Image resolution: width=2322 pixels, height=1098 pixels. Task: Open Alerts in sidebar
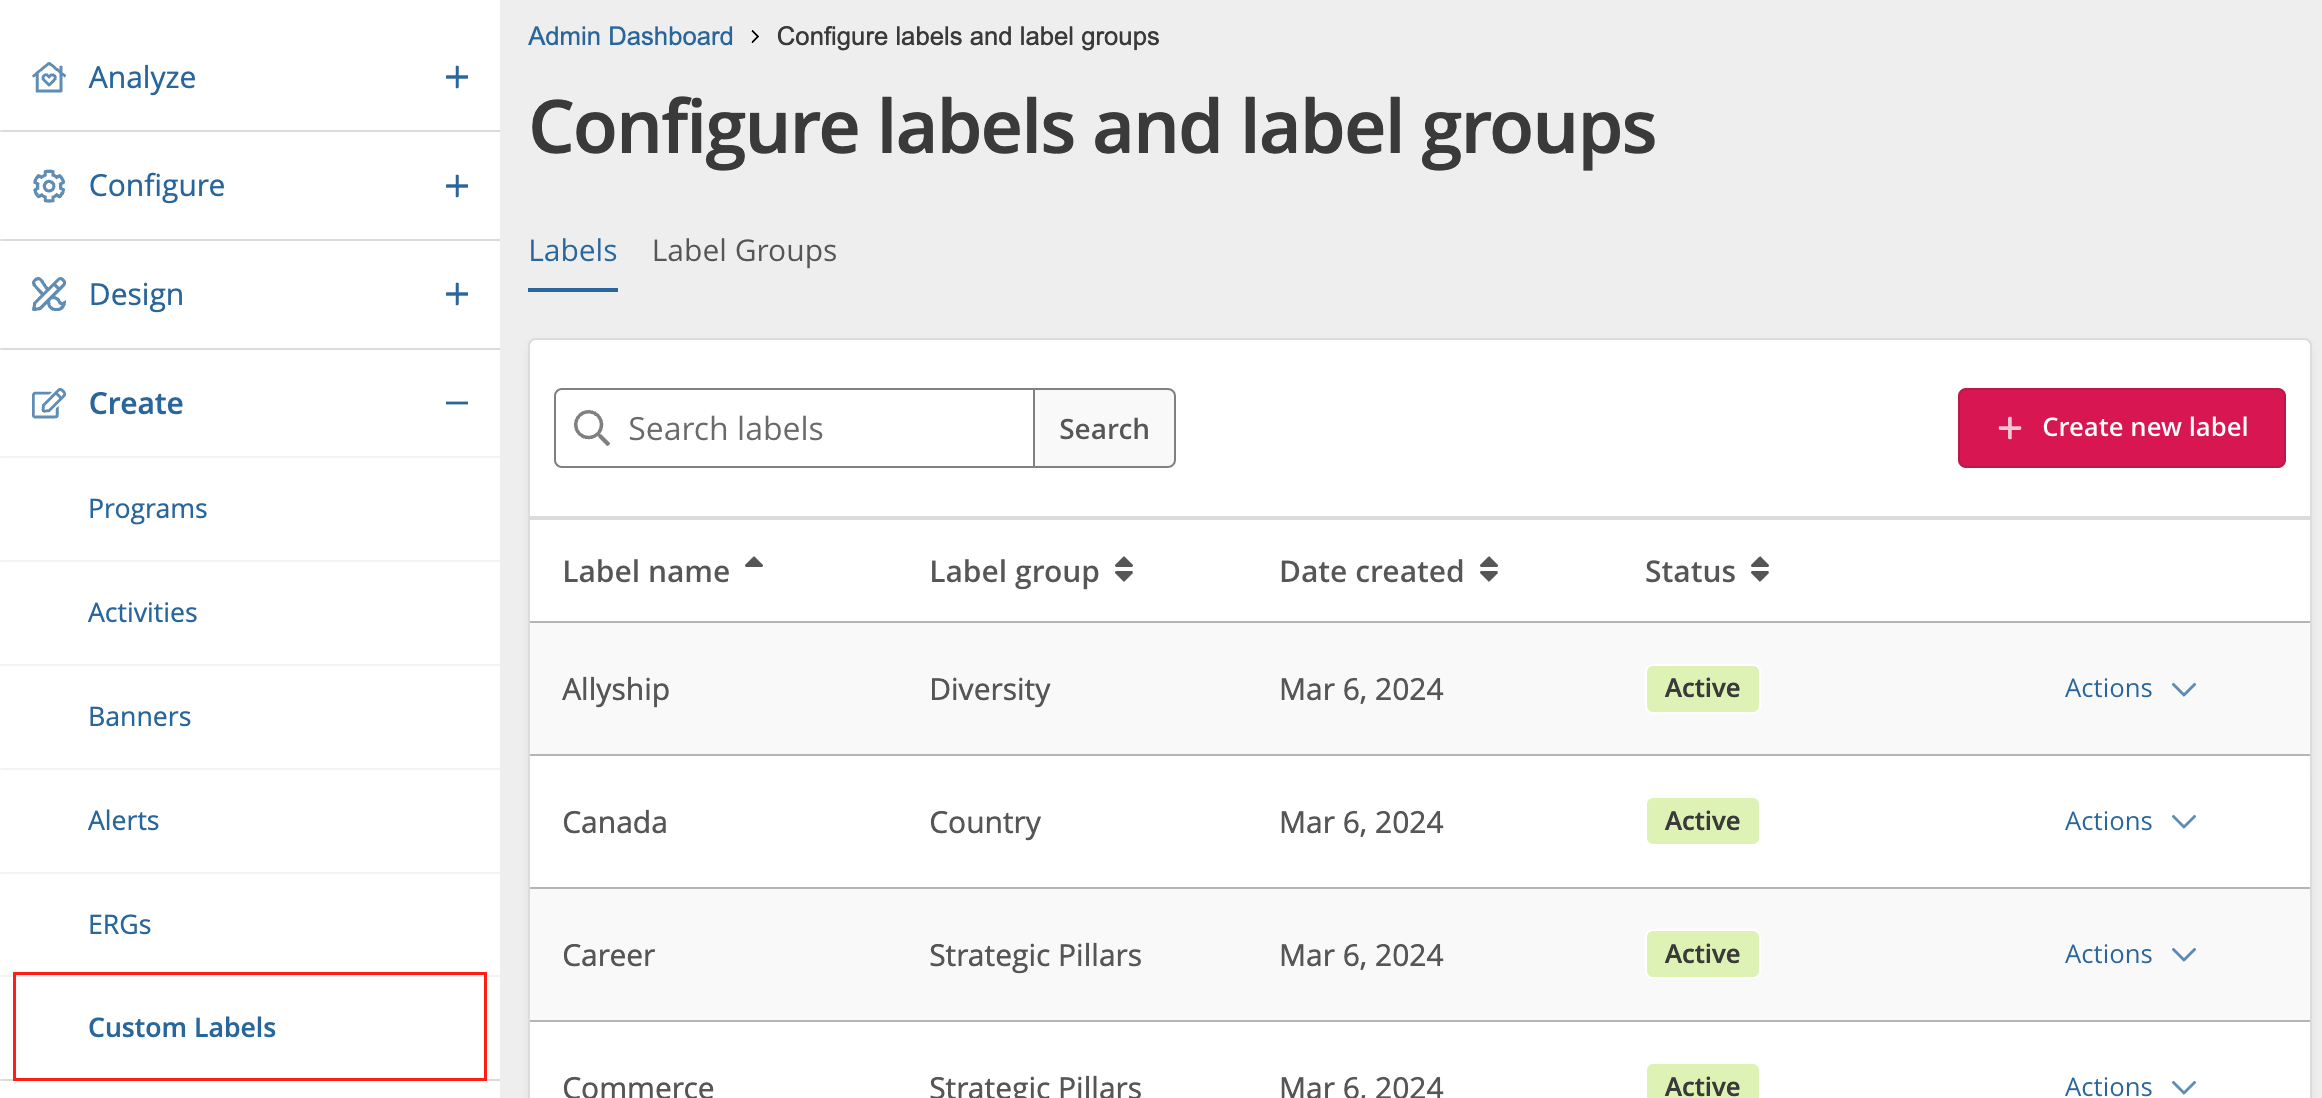point(124,821)
